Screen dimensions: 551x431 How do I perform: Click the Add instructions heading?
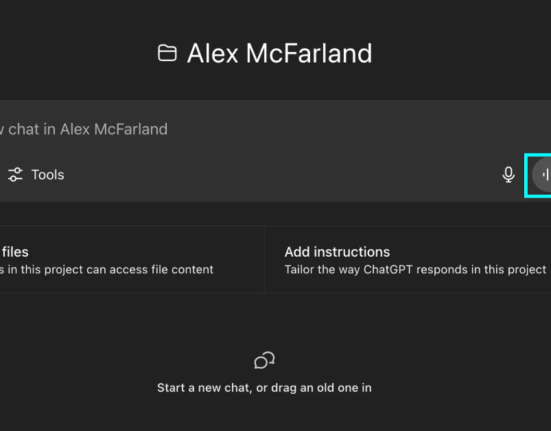[337, 252]
